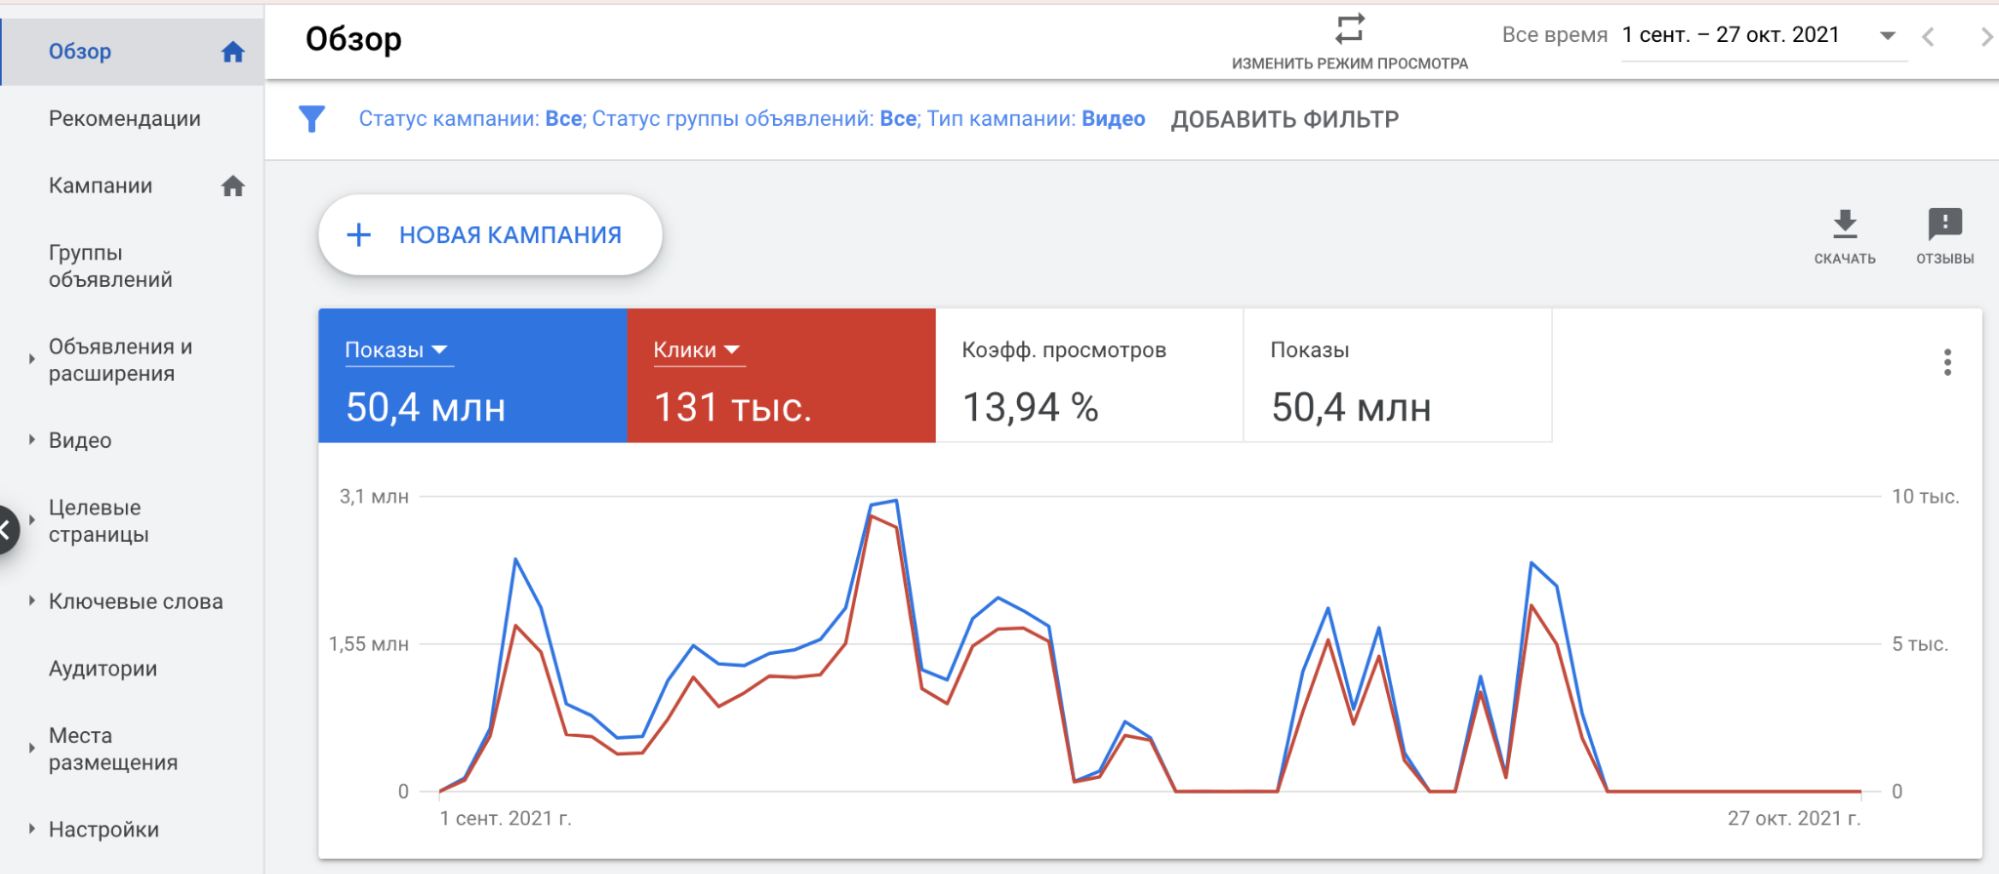The height and width of the screenshot is (874, 1999).
Task: Click the 27 окт. 2021 г. axis label
Action: point(1794,818)
